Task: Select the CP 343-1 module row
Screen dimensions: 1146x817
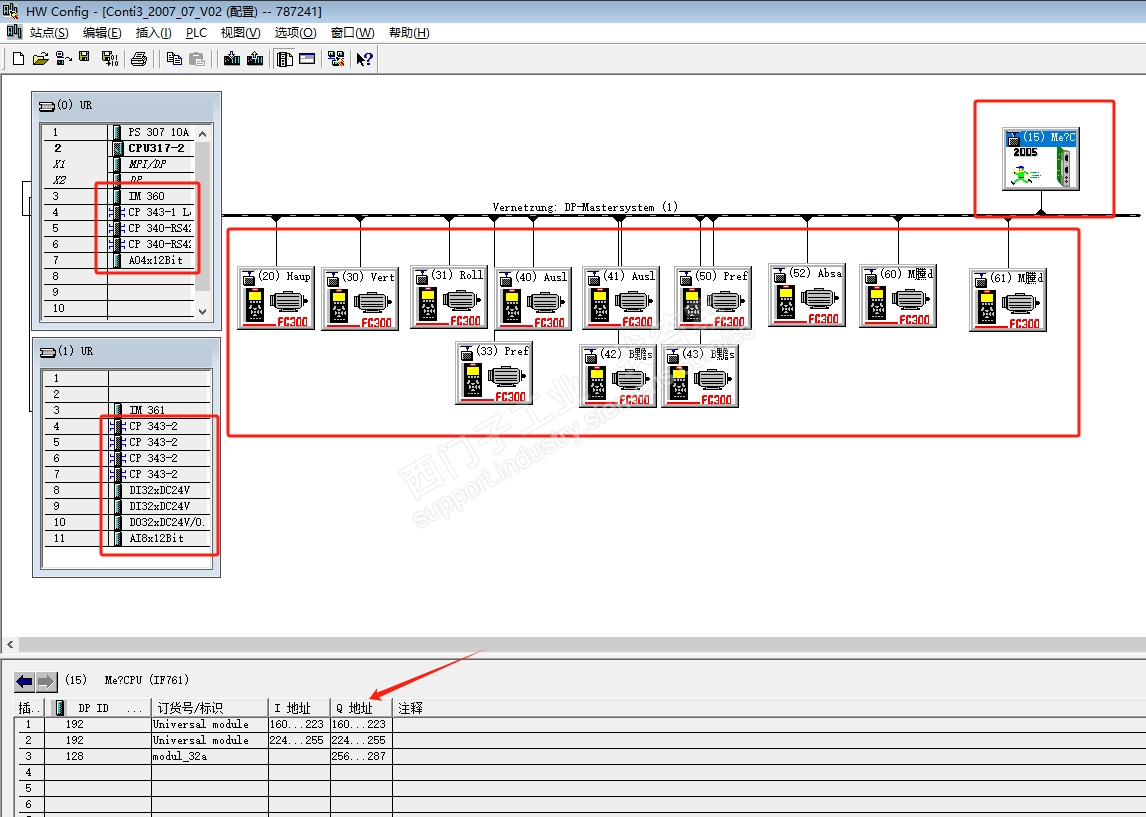Action: [x=118, y=212]
